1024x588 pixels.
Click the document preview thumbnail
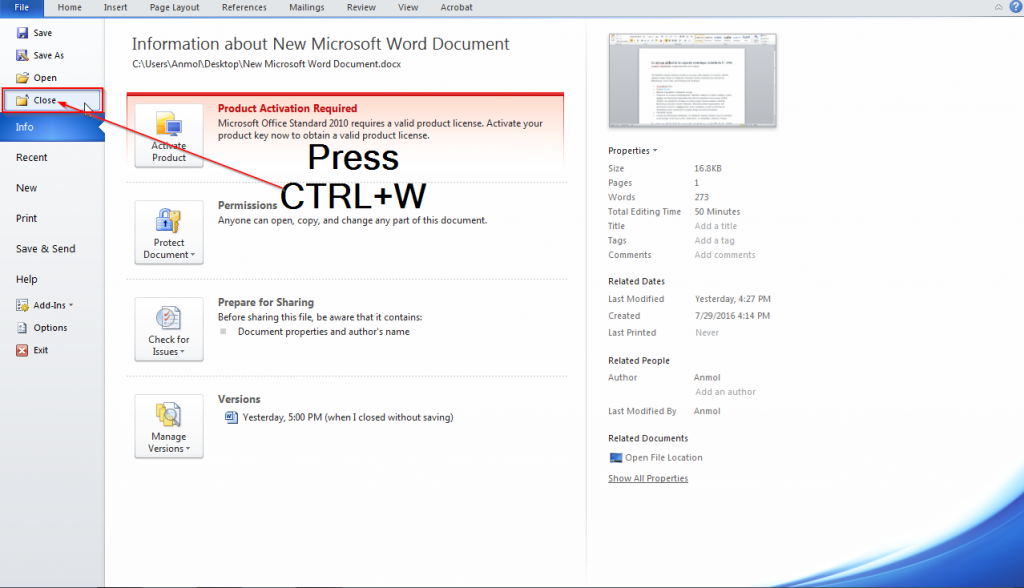(x=692, y=80)
